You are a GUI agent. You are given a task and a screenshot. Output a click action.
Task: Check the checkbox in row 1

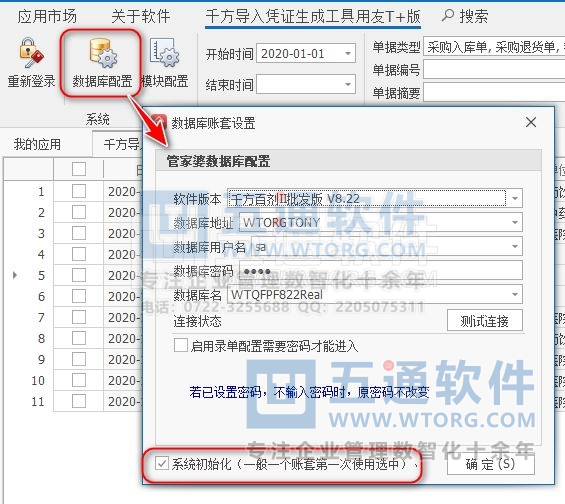(79, 191)
